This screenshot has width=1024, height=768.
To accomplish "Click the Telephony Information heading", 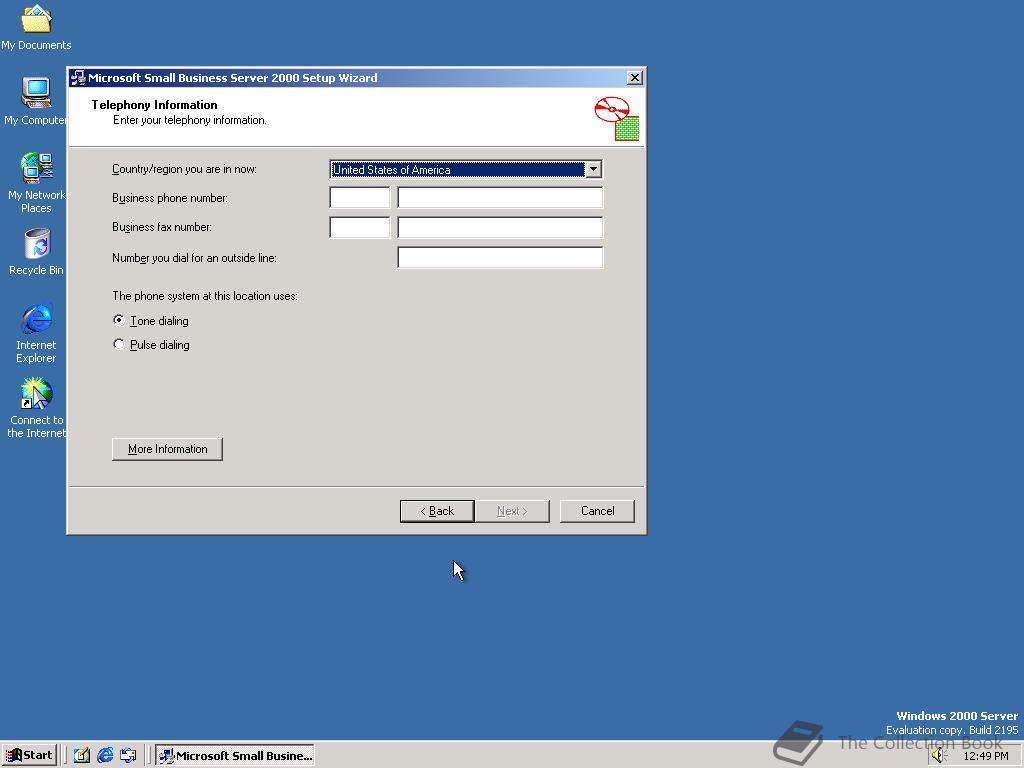I will click(x=154, y=104).
